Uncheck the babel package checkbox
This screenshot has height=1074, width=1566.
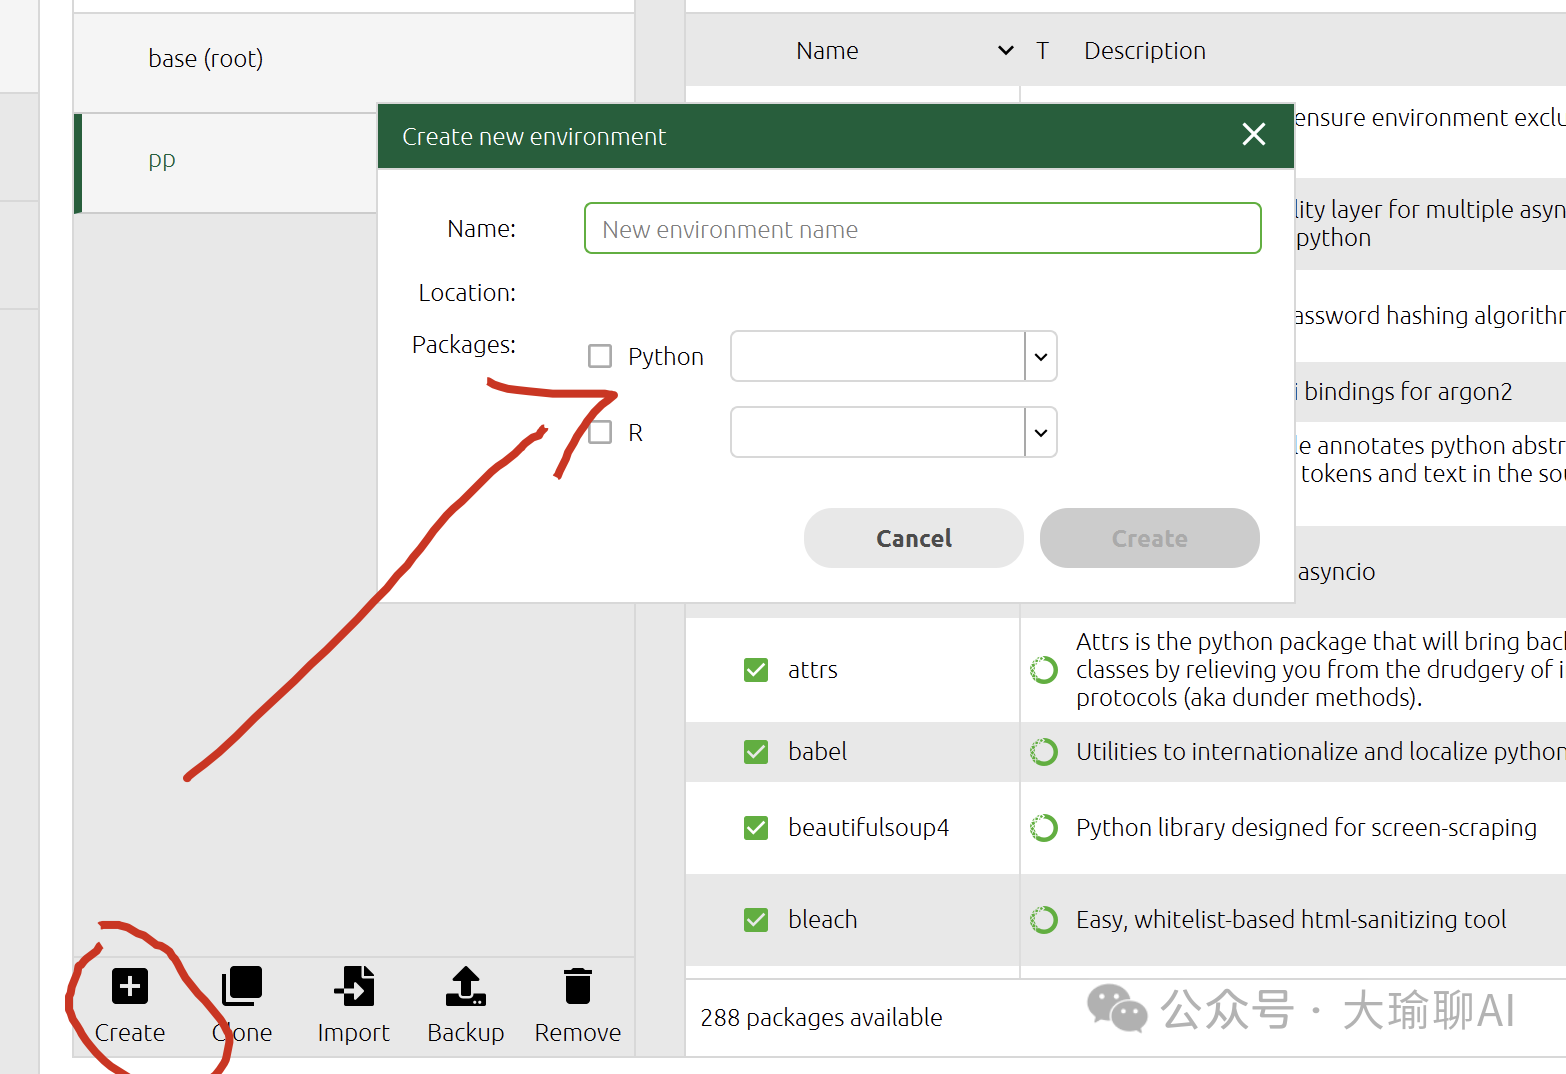tap(756, 752)
